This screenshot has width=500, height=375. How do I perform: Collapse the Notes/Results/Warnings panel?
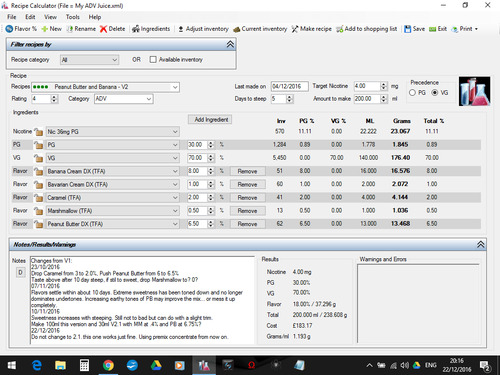[x=480, y=245]
